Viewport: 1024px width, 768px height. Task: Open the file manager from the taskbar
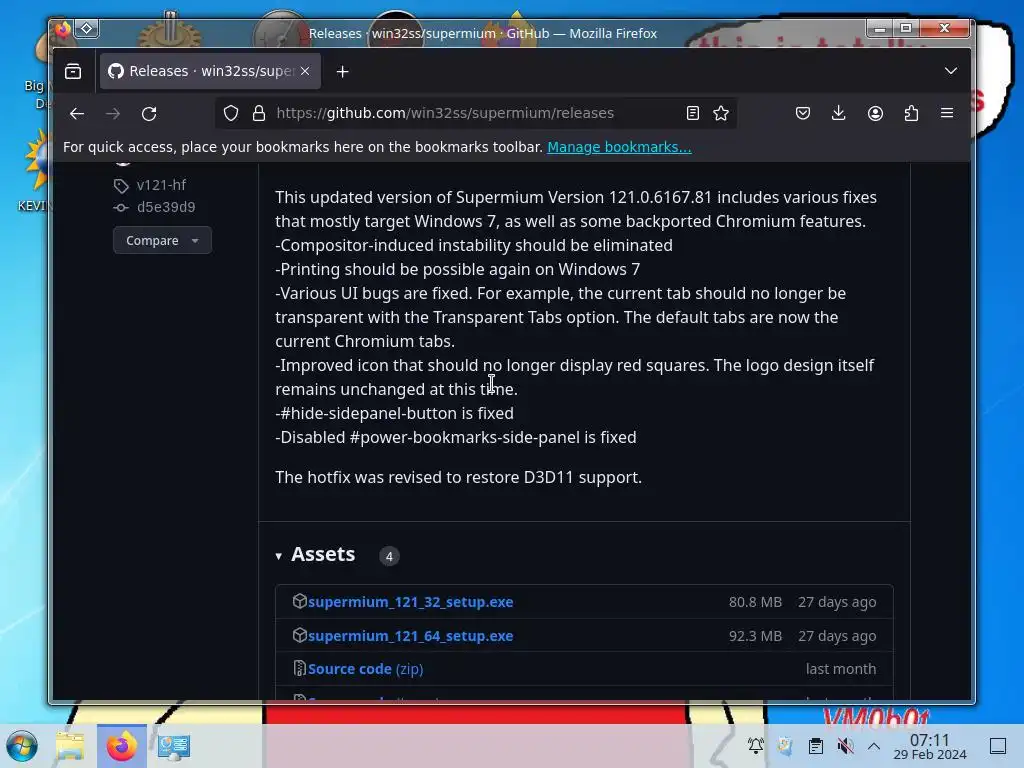pos(70,746)
